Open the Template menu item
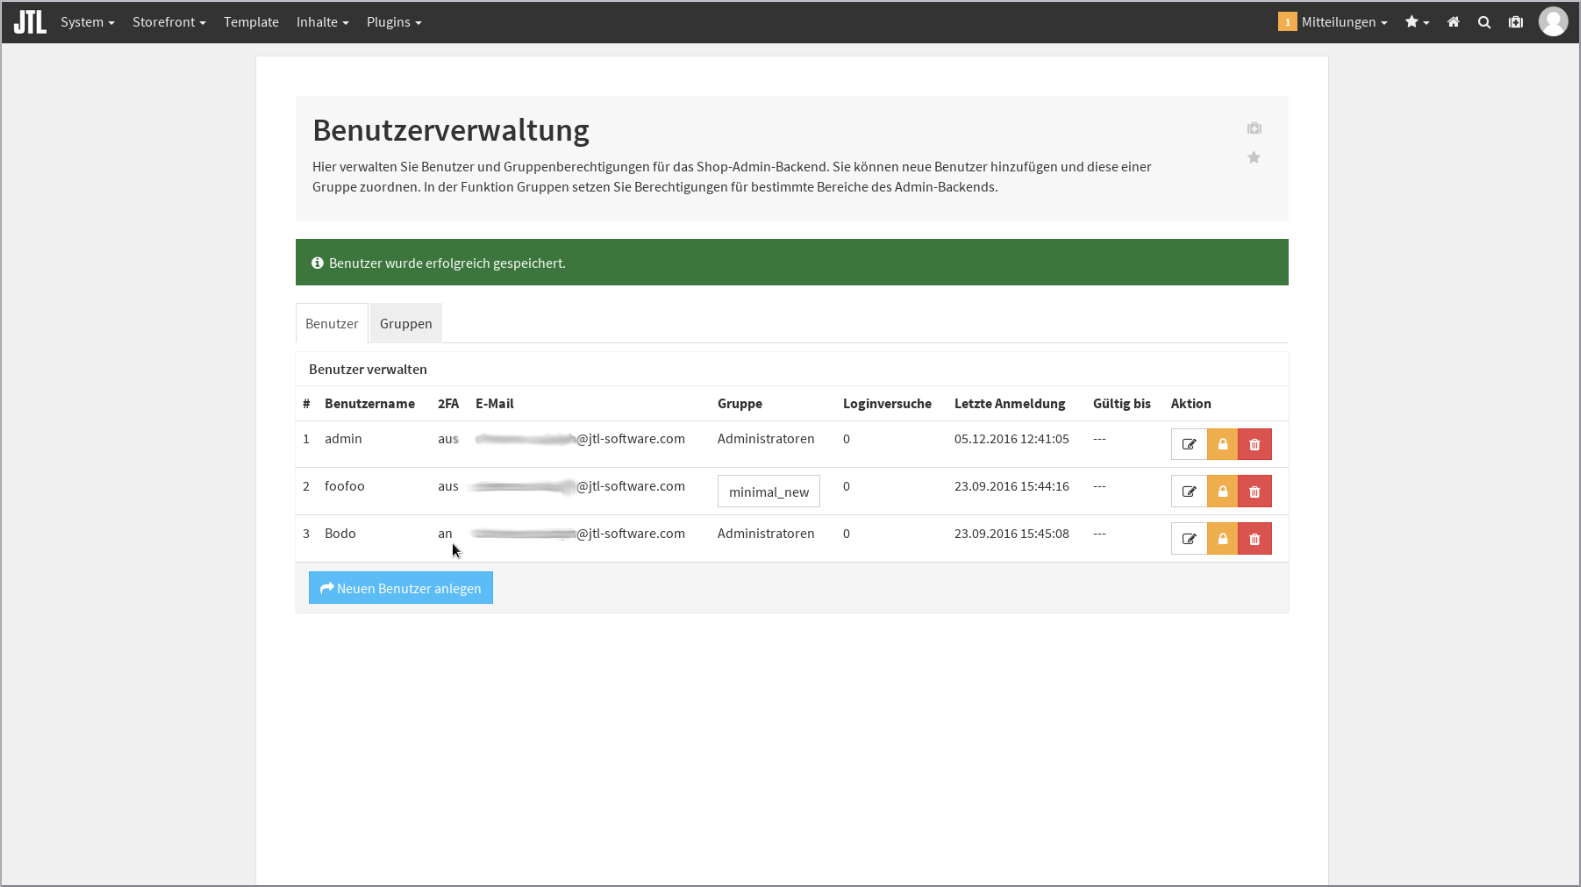1581x887 pixels. (251, 22)
